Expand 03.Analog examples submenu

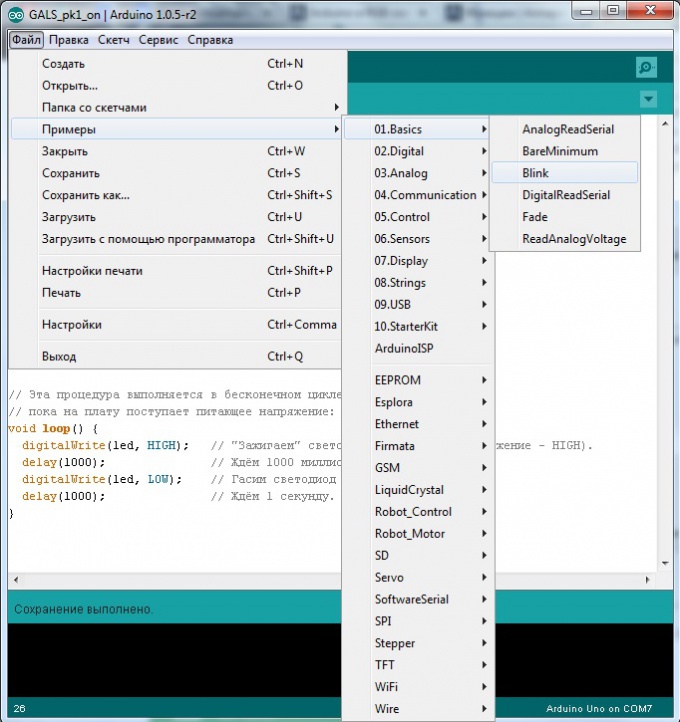418,173
